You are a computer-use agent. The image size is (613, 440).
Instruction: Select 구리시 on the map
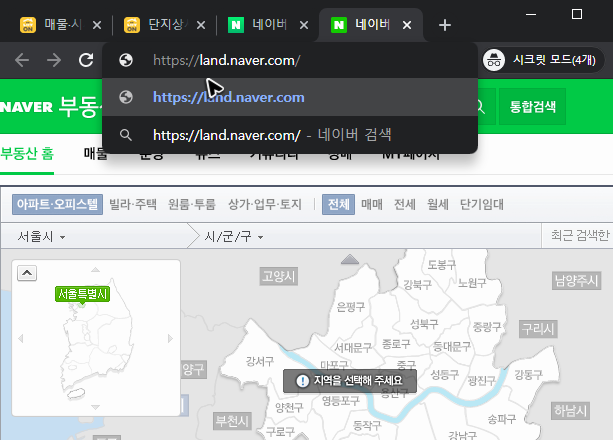[x=538, y=329]
